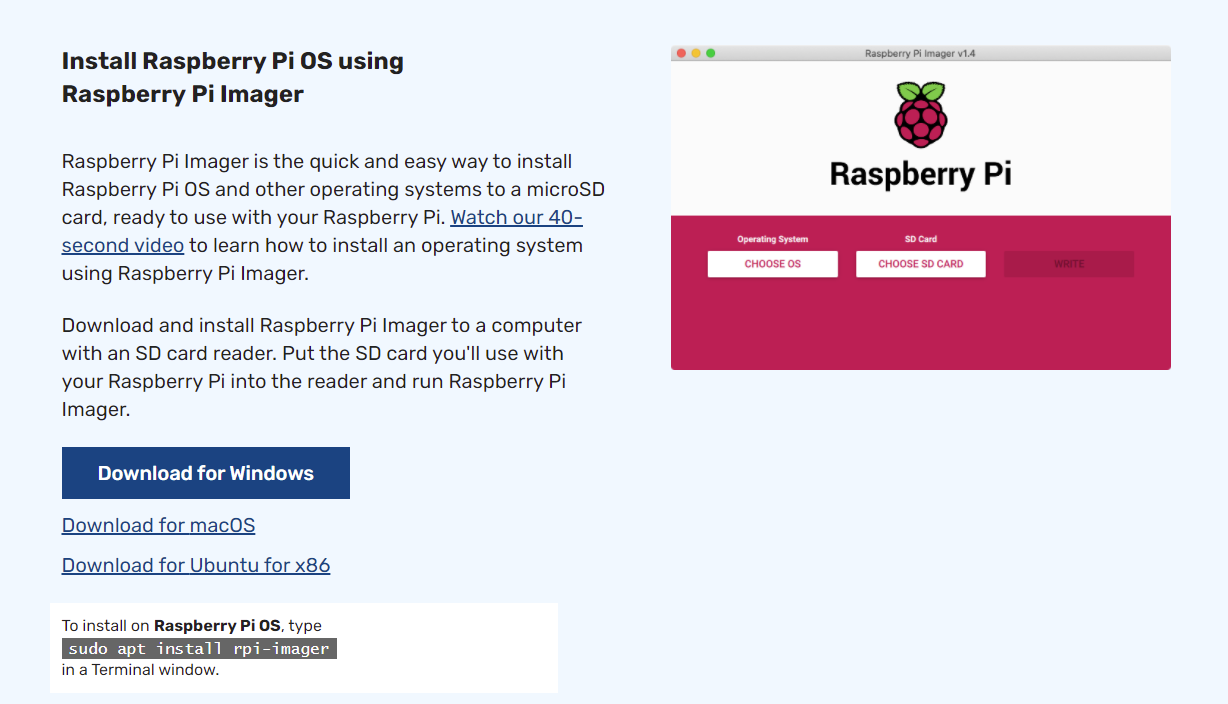Click the red close dot in the Imager window
Image resolution: width=1228 pixels, height=704 pixels.
[x=682, y=53]
